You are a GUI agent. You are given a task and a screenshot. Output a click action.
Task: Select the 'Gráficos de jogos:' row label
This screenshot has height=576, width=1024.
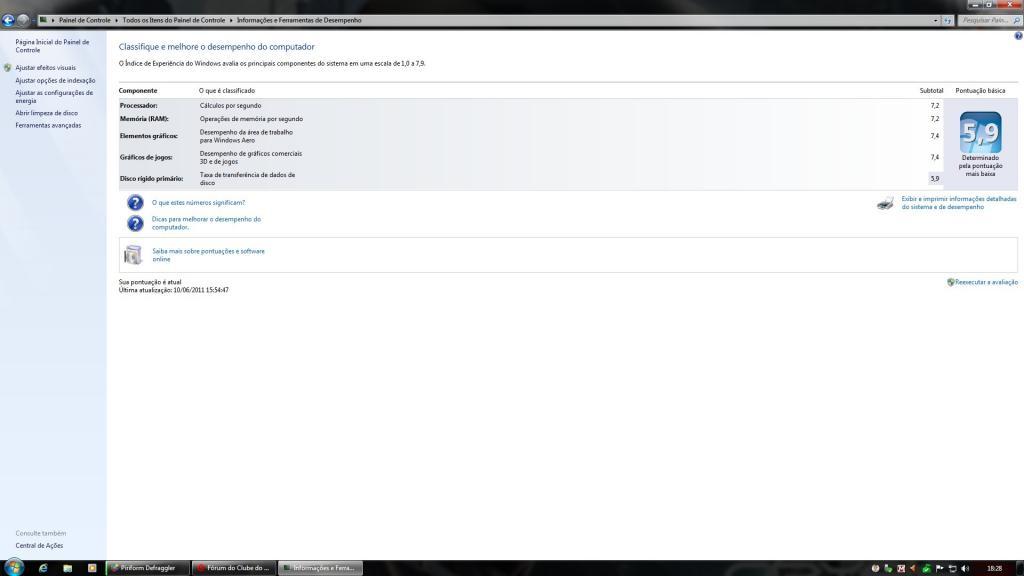pyautogui.click(x=146, y=157)
